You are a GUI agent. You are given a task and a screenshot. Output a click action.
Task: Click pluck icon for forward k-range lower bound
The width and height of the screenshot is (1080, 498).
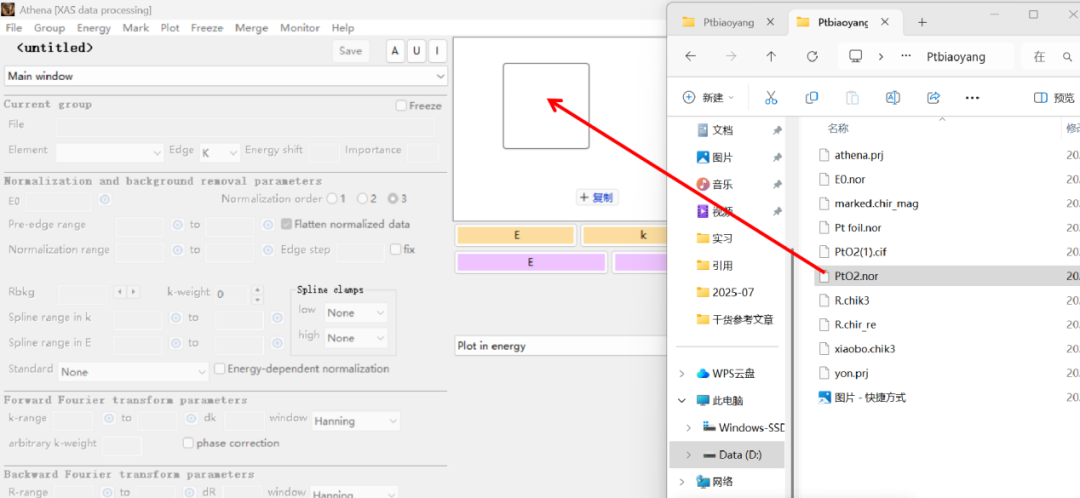108,418
